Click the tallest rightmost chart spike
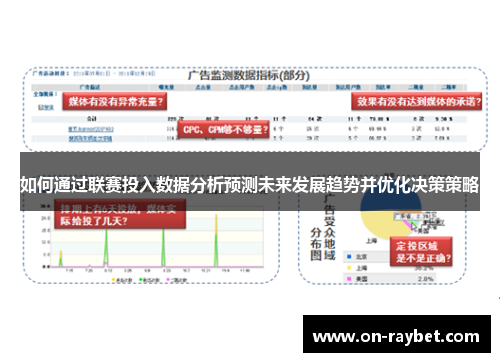500x362 pixels. coord(216,240)
